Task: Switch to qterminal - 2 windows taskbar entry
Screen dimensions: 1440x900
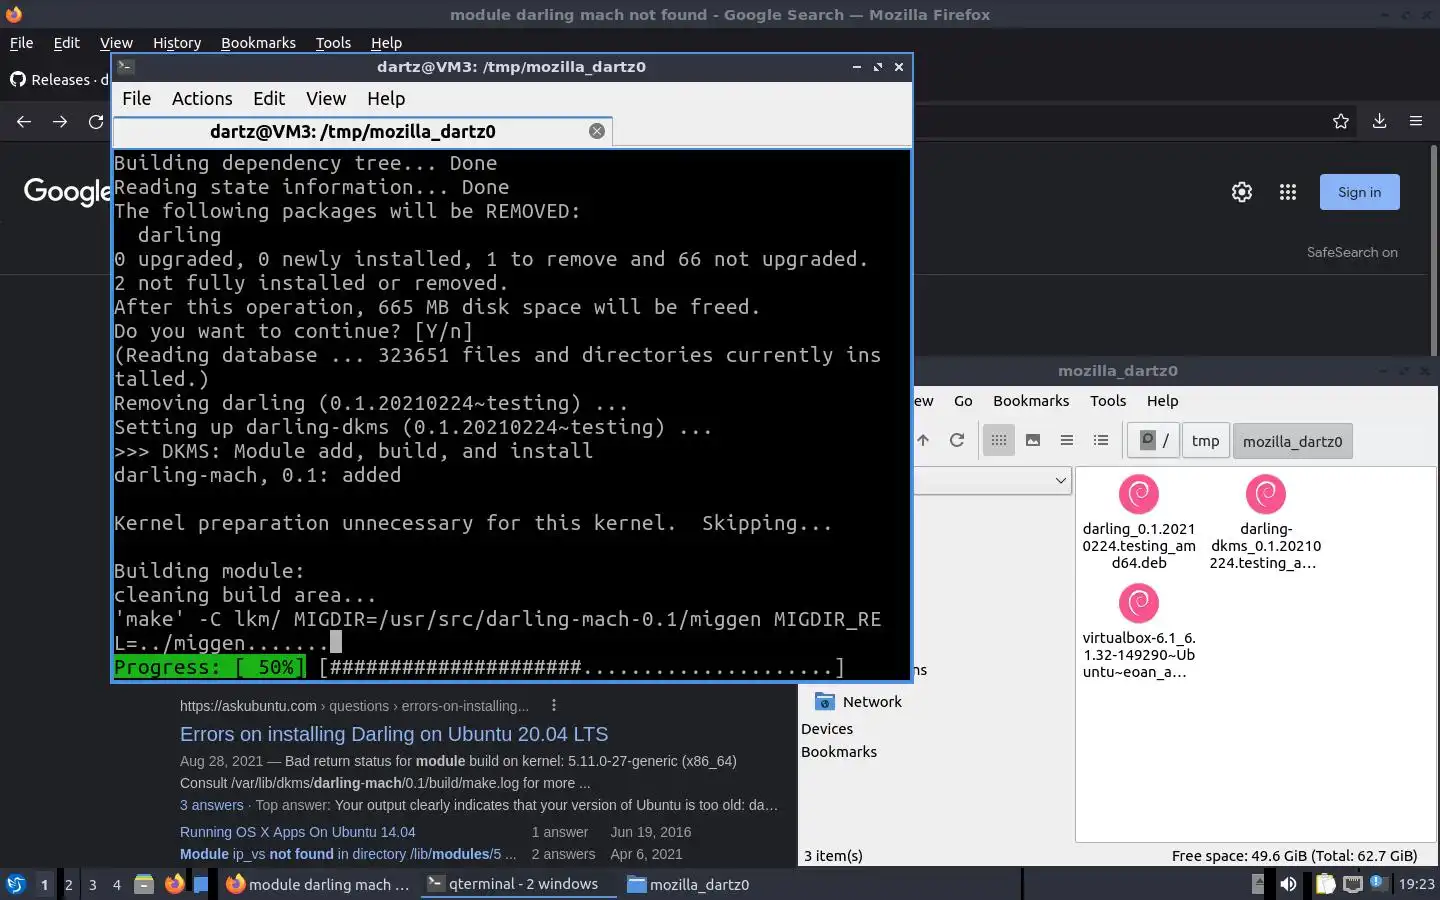Action: [x=518, y=884]
